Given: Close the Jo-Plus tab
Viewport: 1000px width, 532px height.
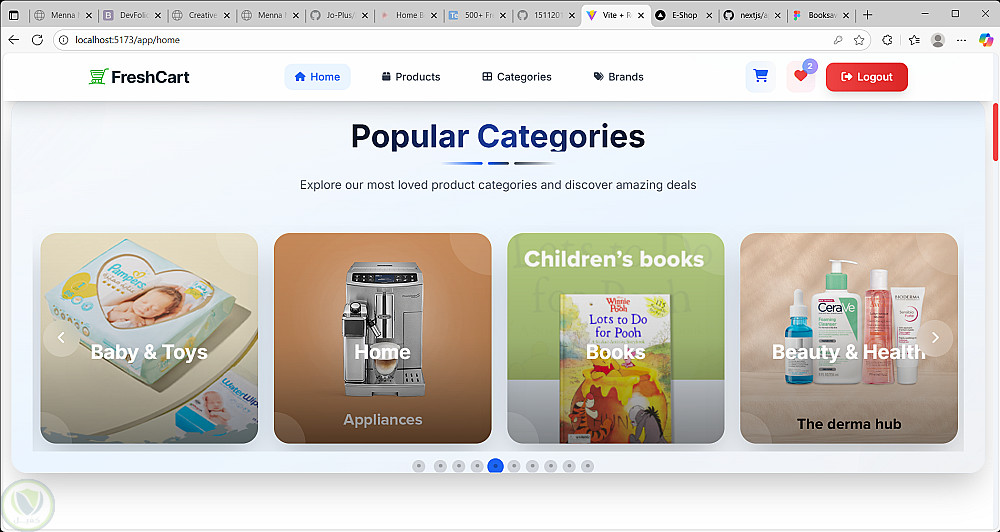Looking at the screenshot, I should pos(365,15).
